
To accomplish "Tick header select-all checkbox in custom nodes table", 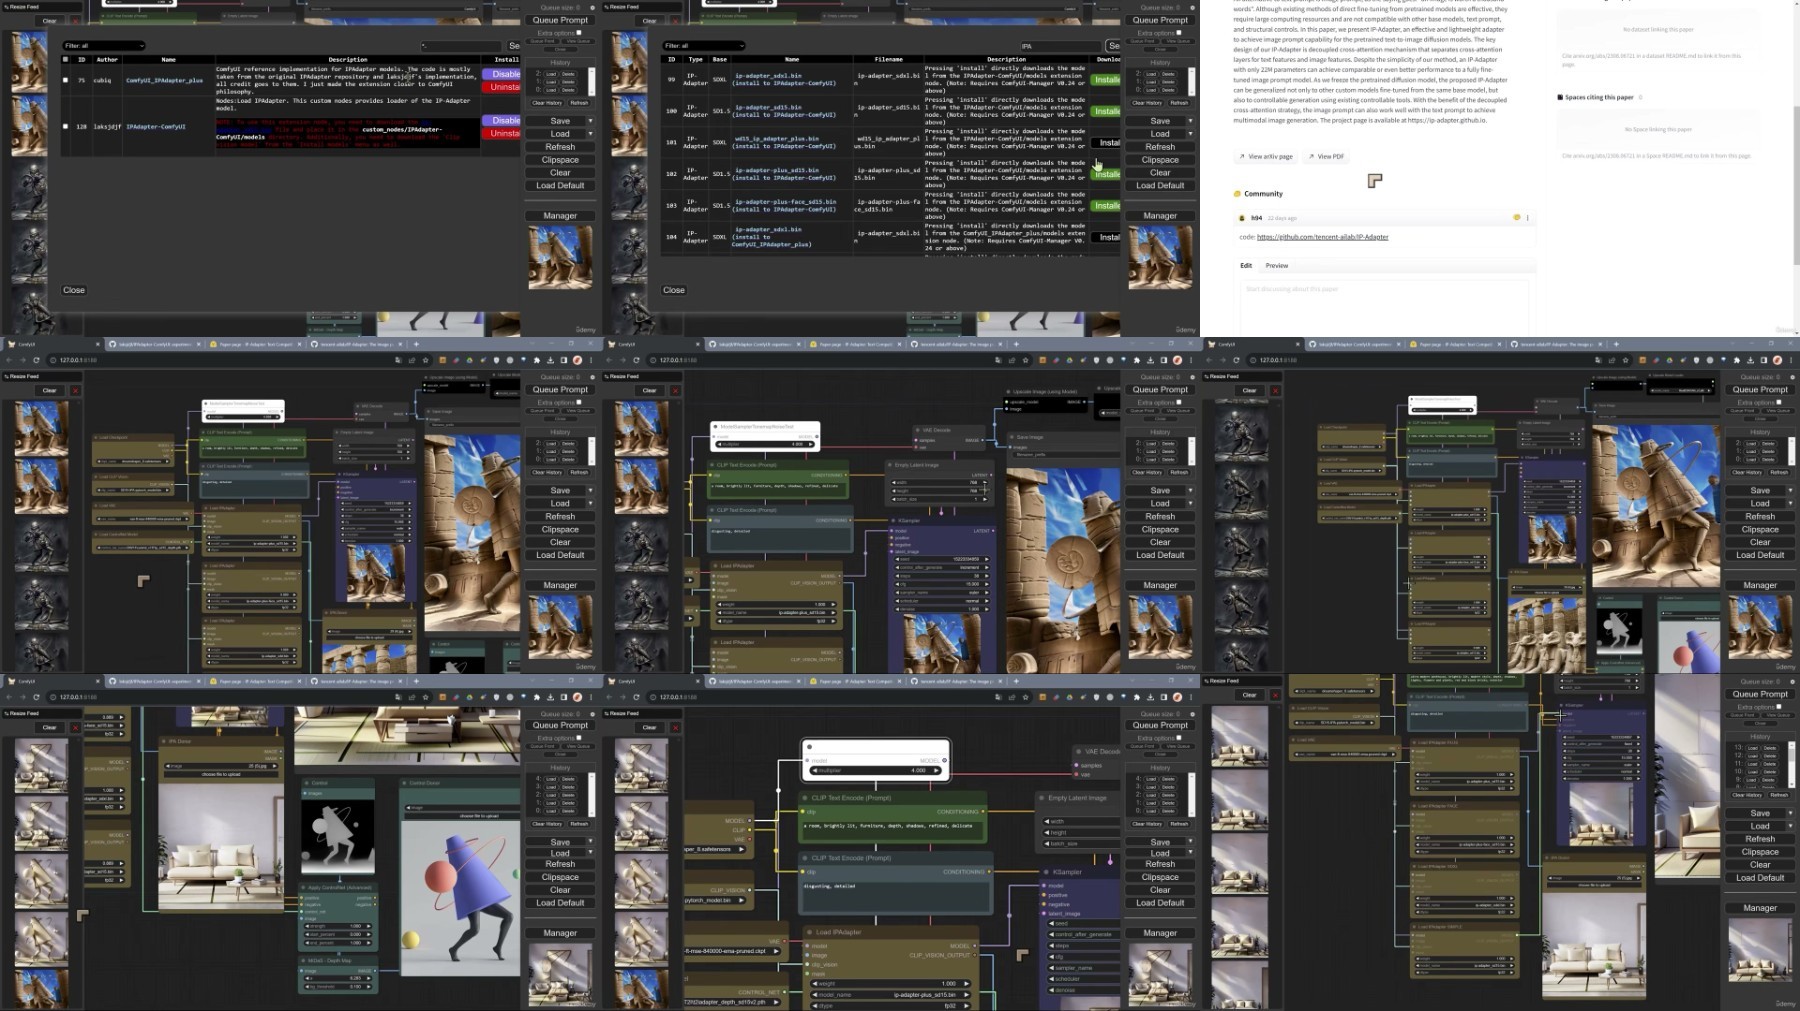I will coord(66,59).
